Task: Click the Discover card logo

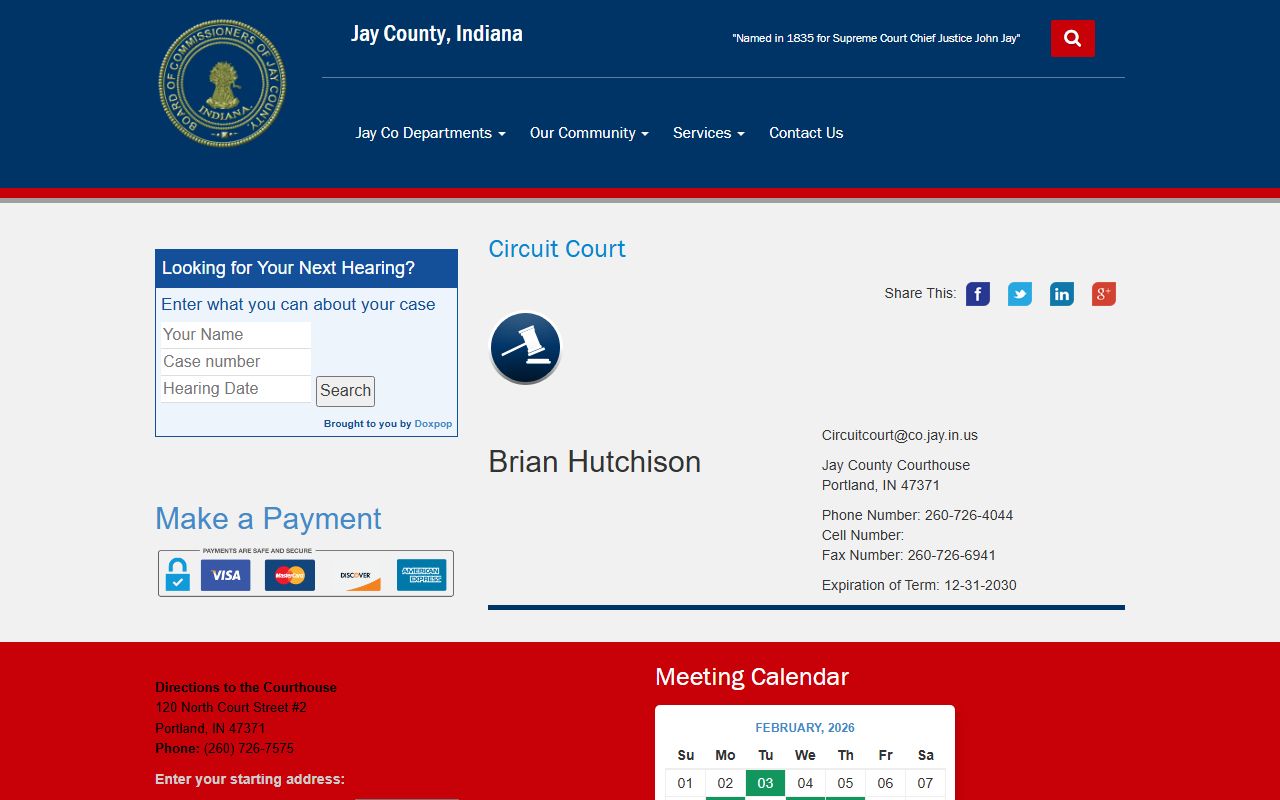Action: point(356,575)
